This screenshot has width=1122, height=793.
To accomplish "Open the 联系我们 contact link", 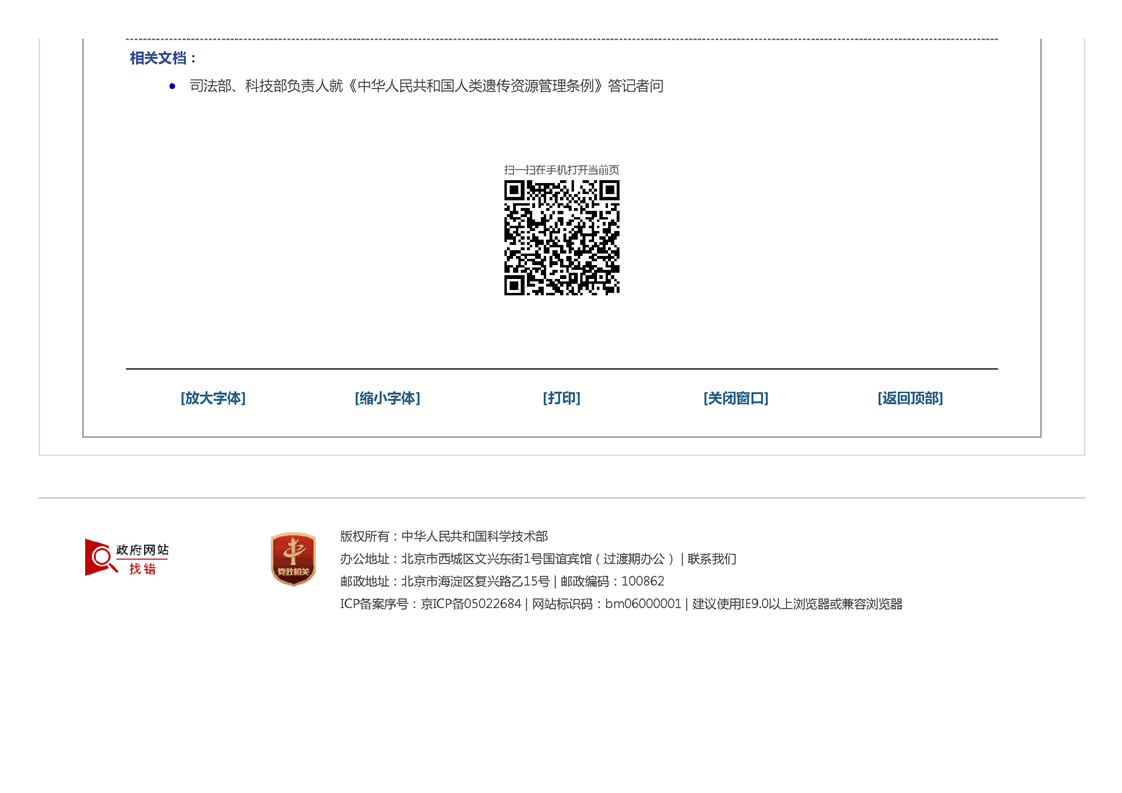I will [712, 559].
